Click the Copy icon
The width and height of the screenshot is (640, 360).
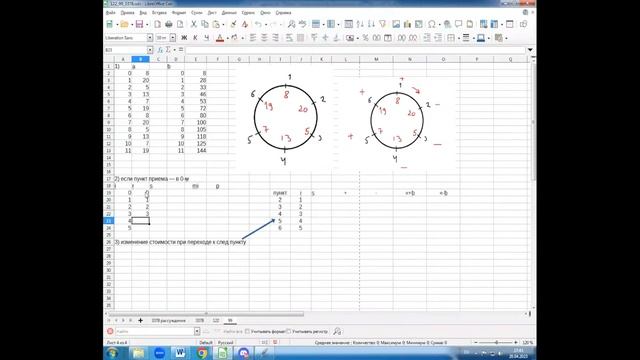click(x=204, y=24)
